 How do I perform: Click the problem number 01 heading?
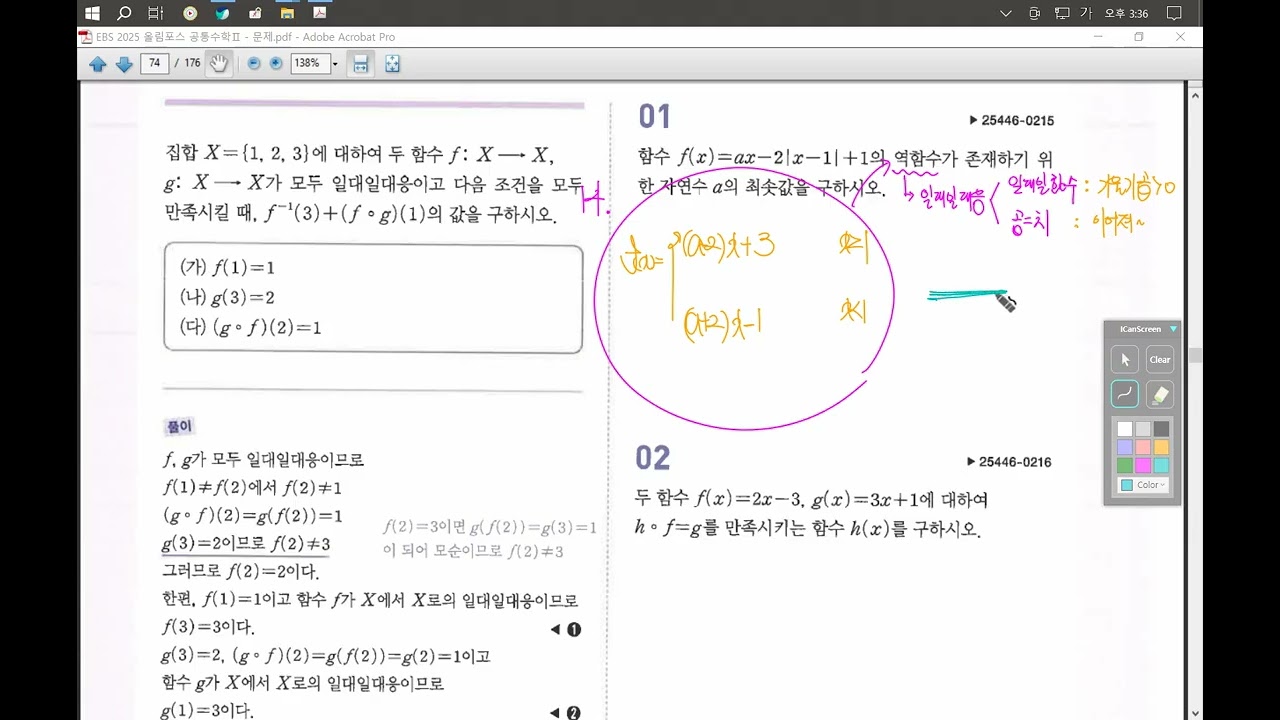[x=654, y=117]
